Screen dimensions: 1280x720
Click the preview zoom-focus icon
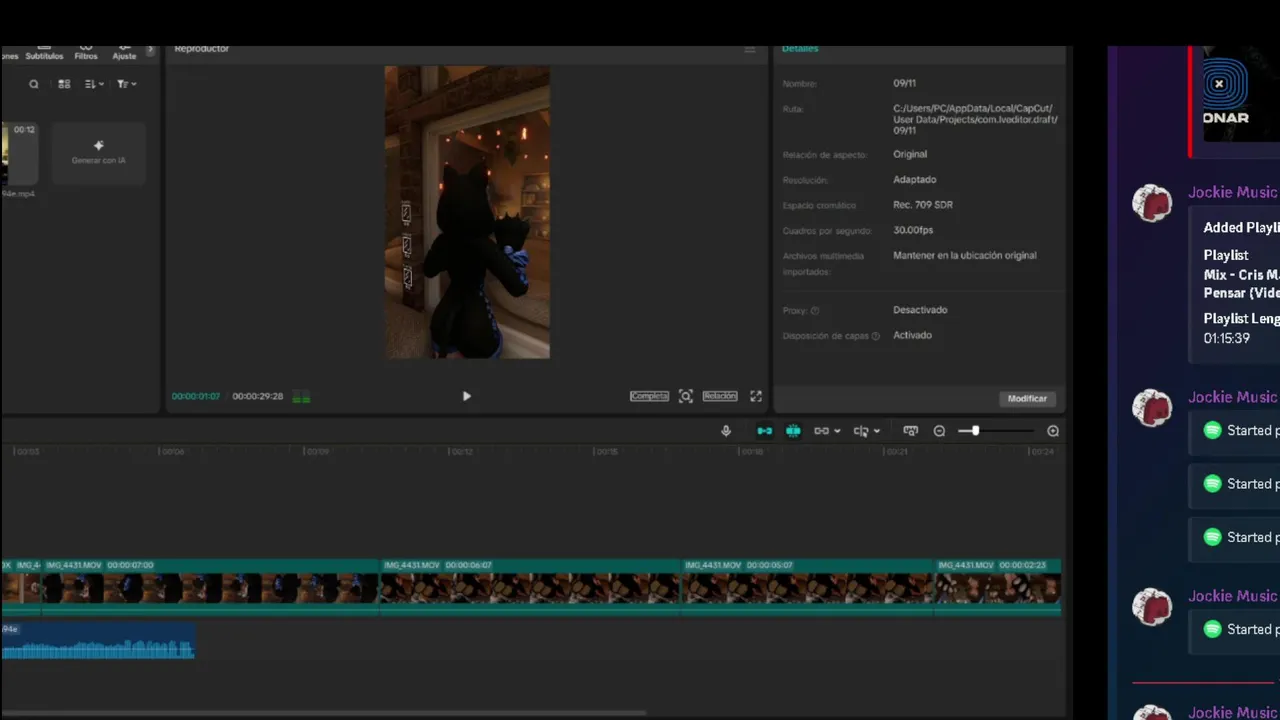[685, 396]
